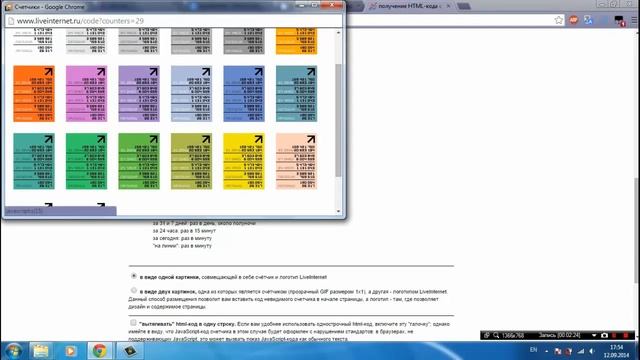The image size is (640, 360).
Task: Click the main window's vertical scrollbar thumb
Action: pos(637,231)
